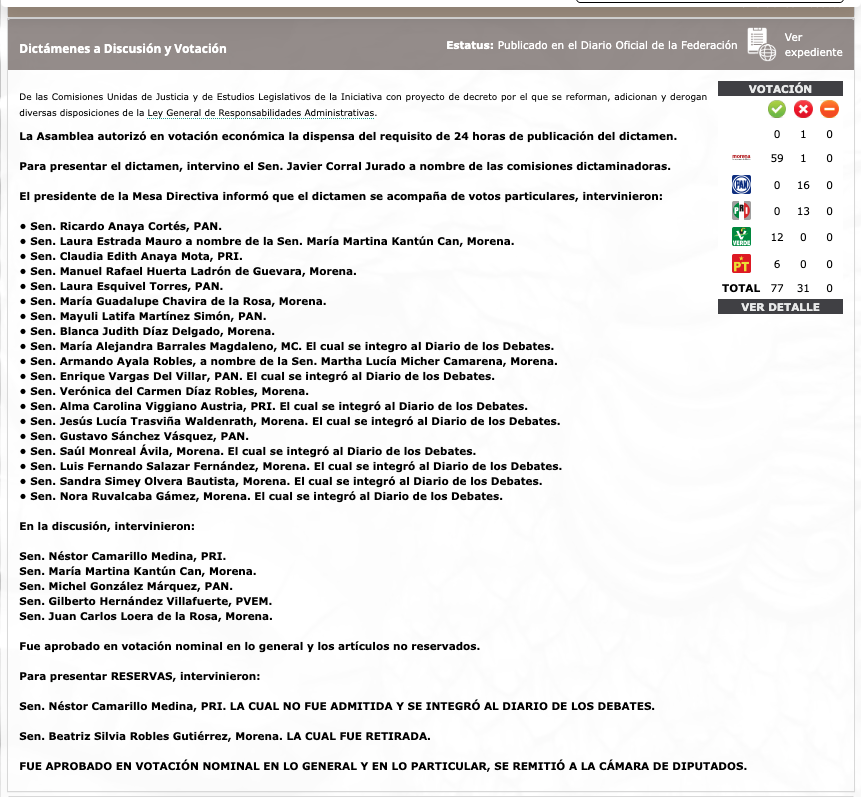Click the Sen. Gustavo Sánchez Vásquez line
This screenshot has width=861, height=797.
pyautogui.click(x=134, y=437)
